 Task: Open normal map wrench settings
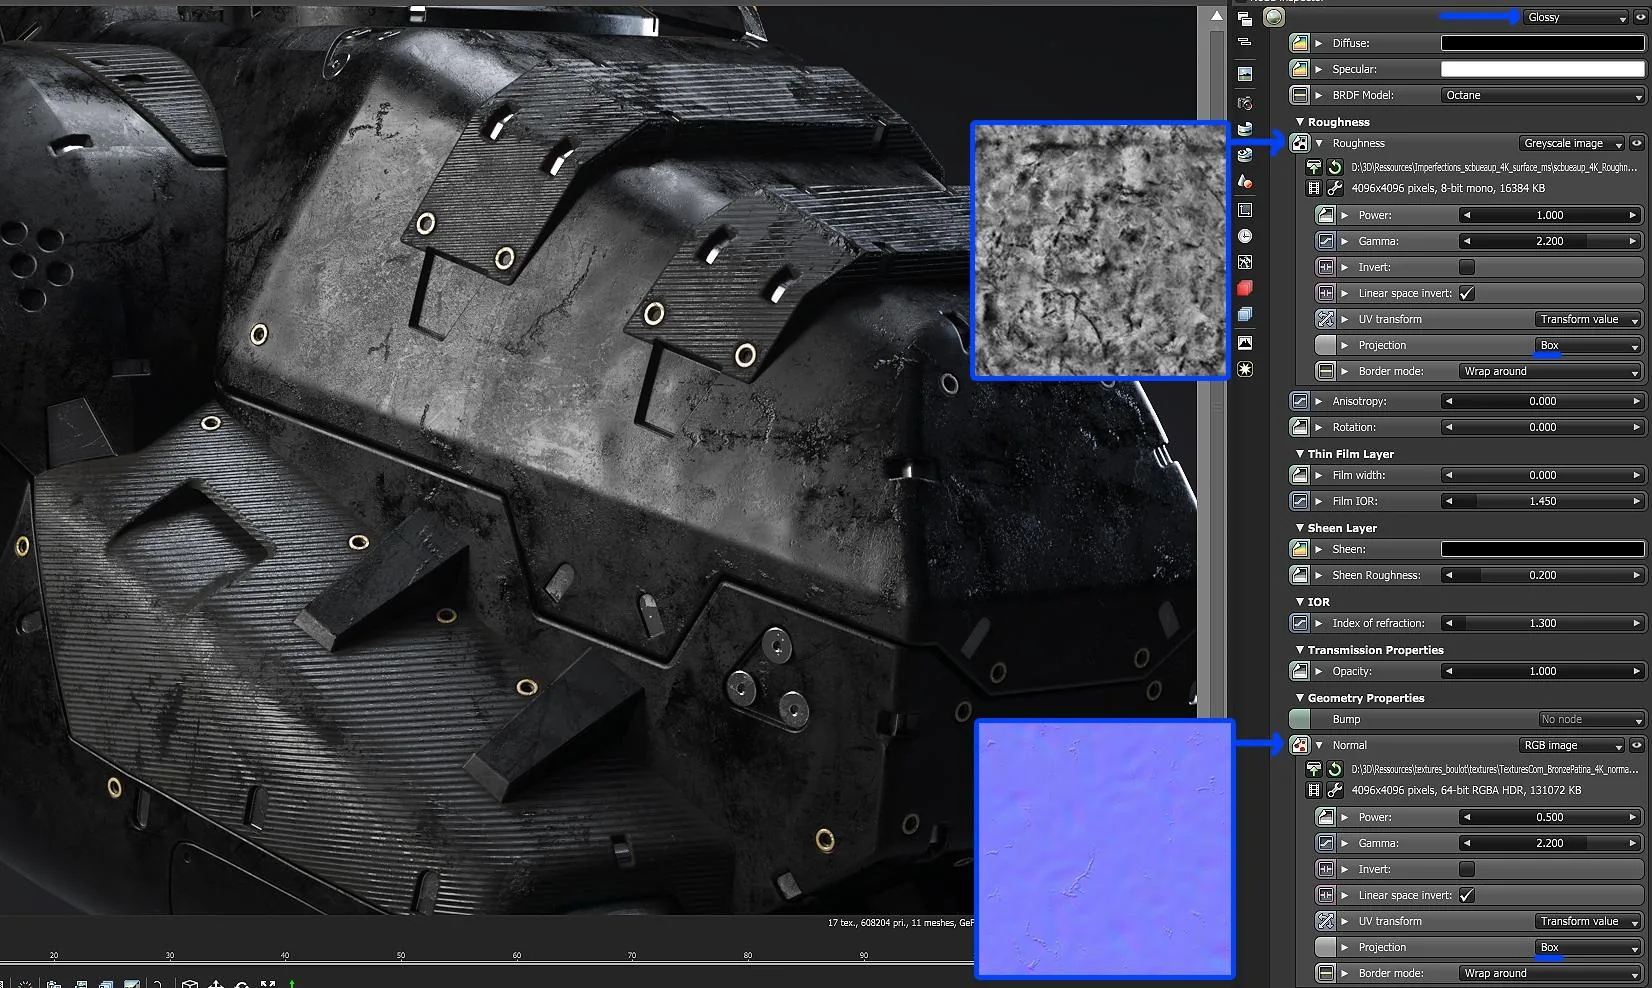(1334, 790)
